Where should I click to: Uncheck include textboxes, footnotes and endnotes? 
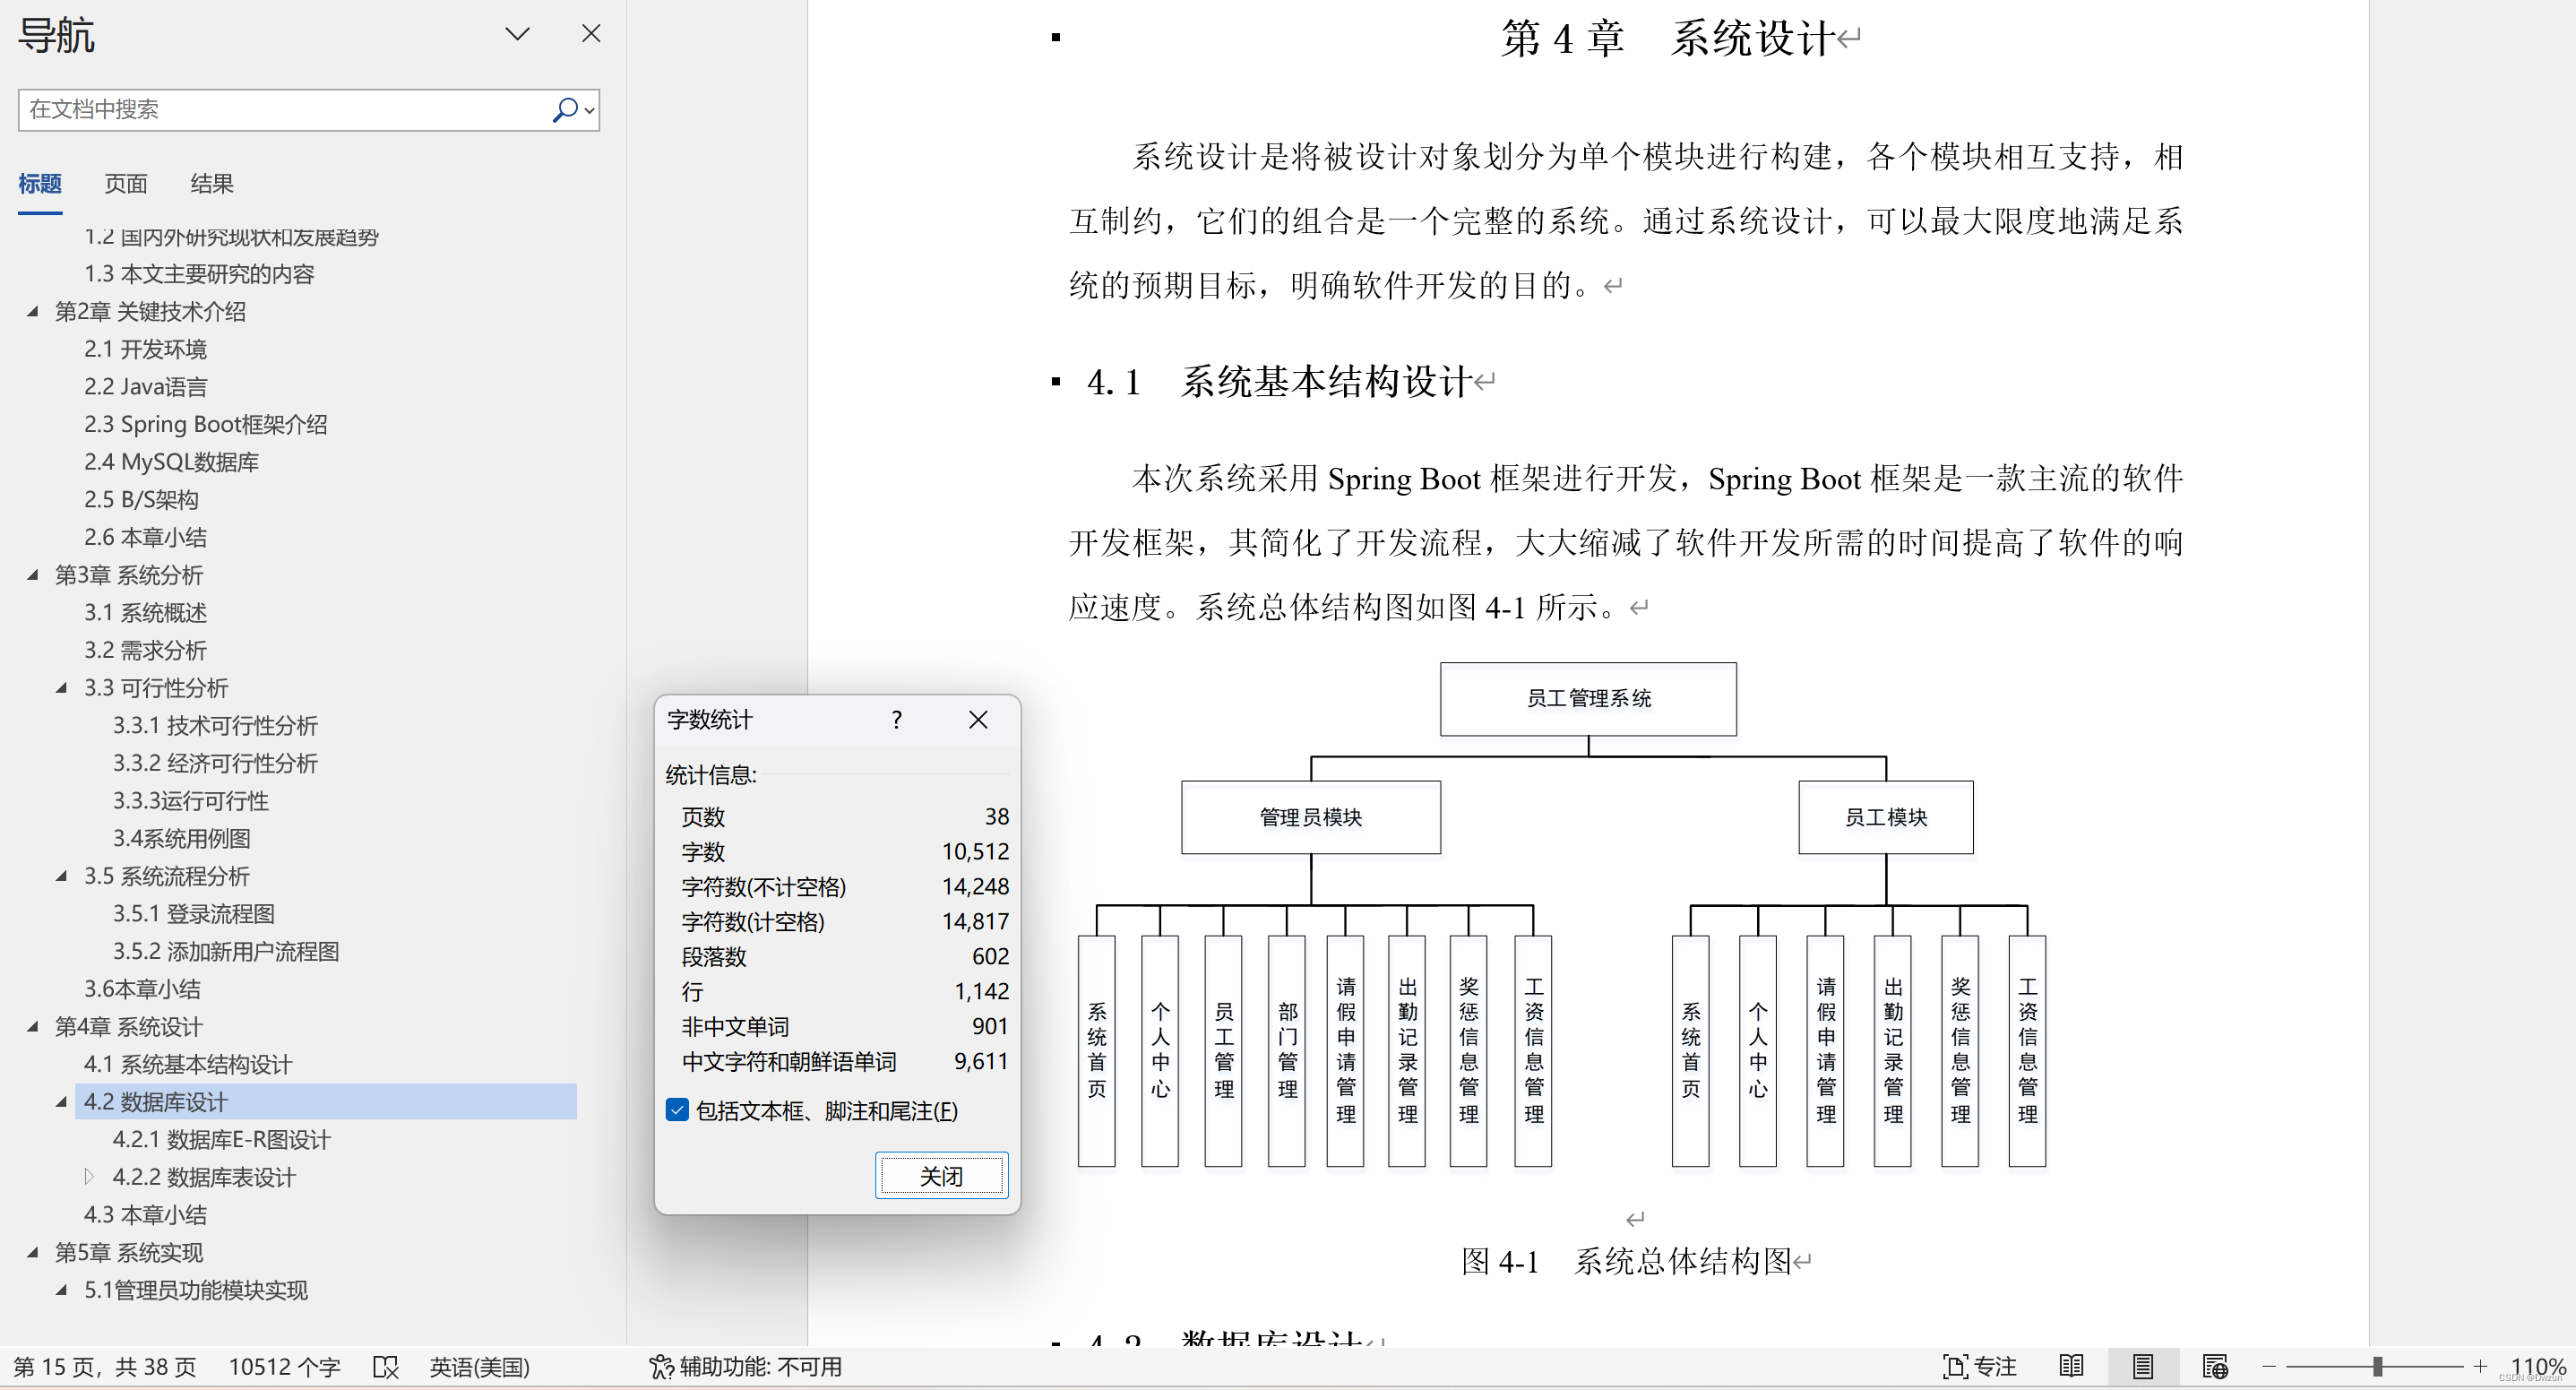pos(677,1110)
